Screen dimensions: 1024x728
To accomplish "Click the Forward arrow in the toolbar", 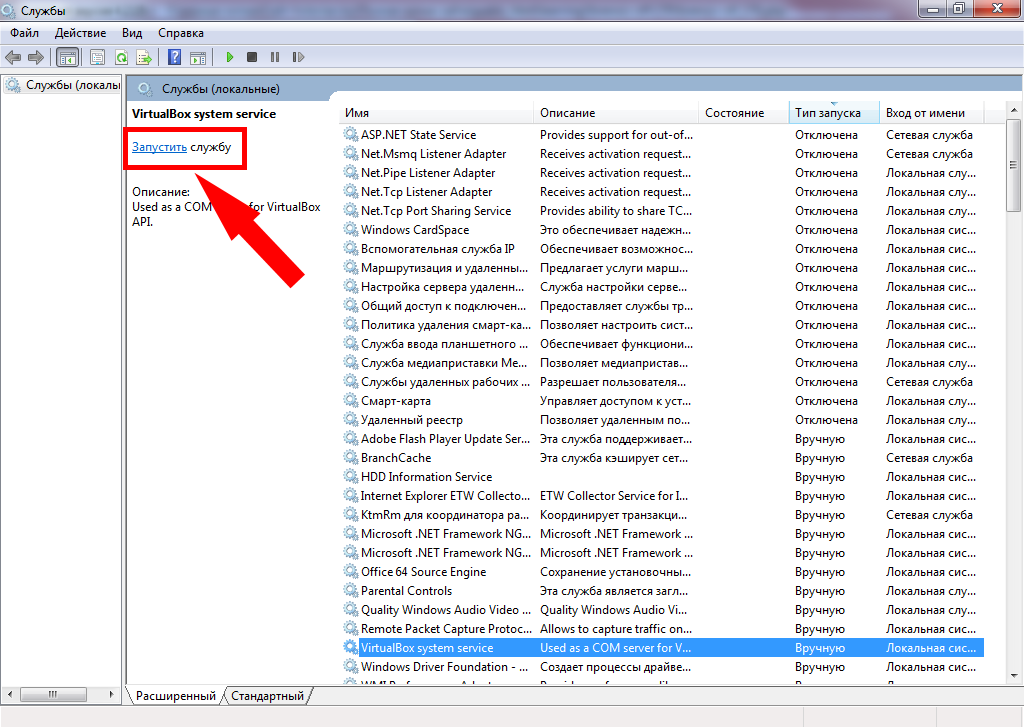I will [x=36, y=58].
